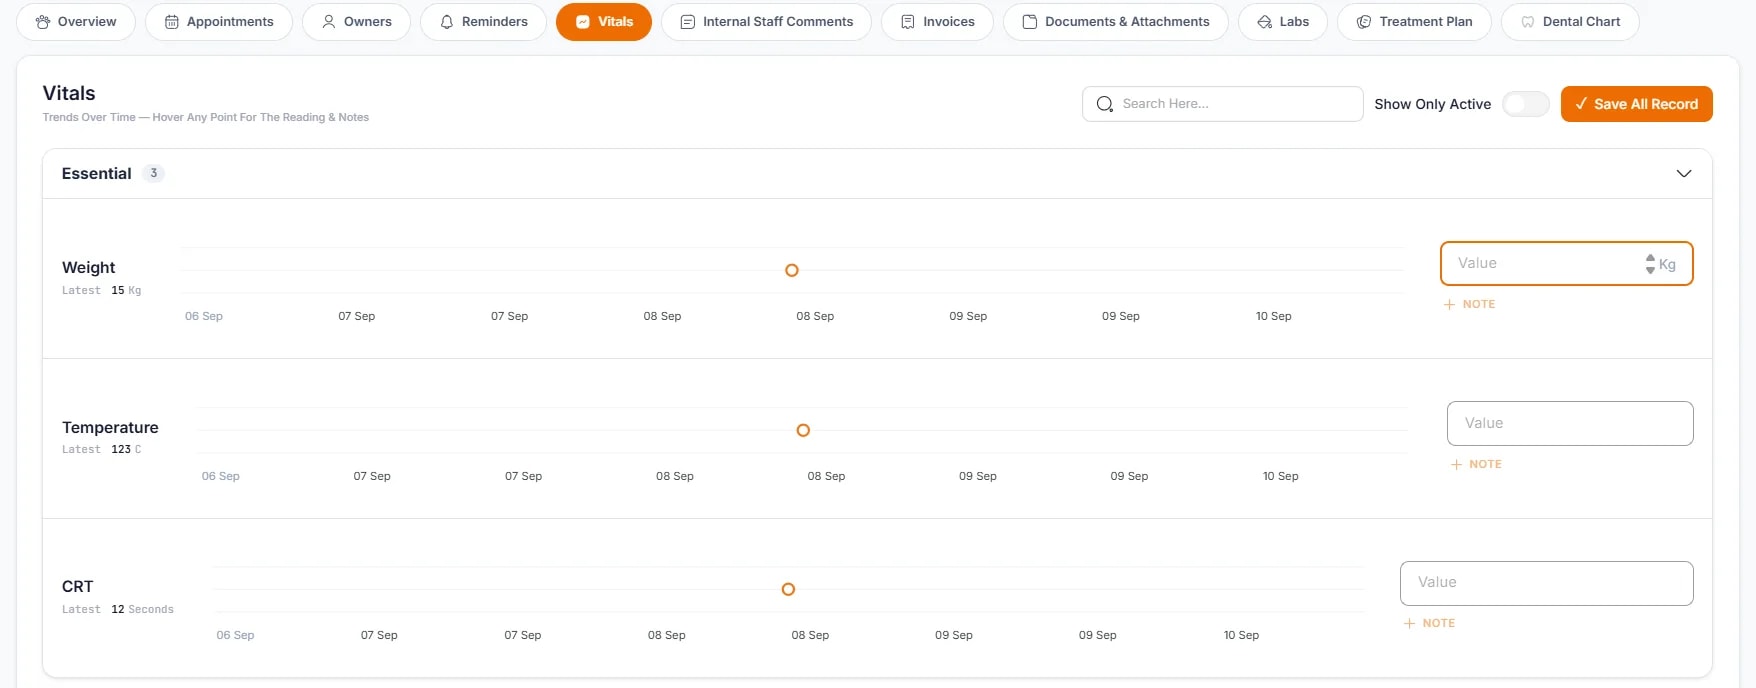Add a note for CRT
This screenshot has height=688, width=1756.
tap(1429, 623)
